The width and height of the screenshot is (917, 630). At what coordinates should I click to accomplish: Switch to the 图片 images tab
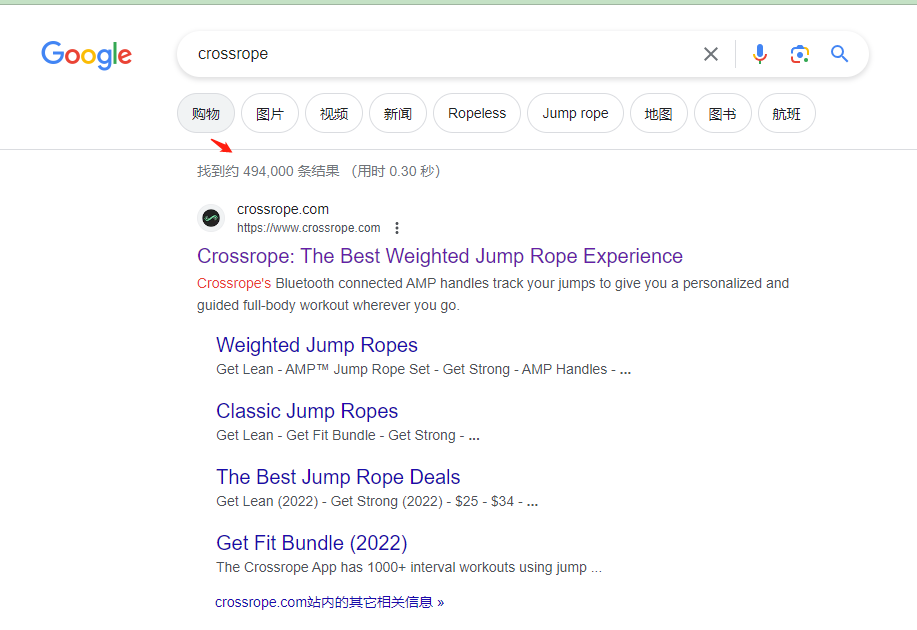tap(270, 114)
